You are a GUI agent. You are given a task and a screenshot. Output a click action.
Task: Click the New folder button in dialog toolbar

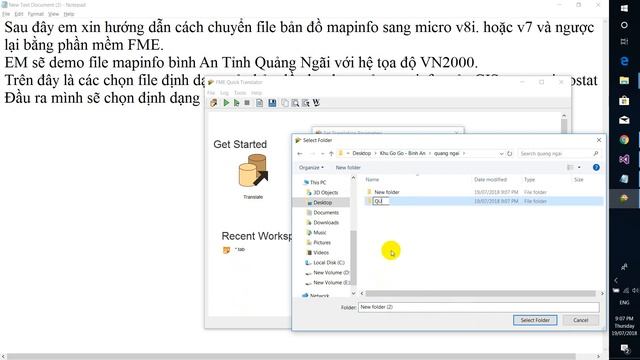[348, 168]
